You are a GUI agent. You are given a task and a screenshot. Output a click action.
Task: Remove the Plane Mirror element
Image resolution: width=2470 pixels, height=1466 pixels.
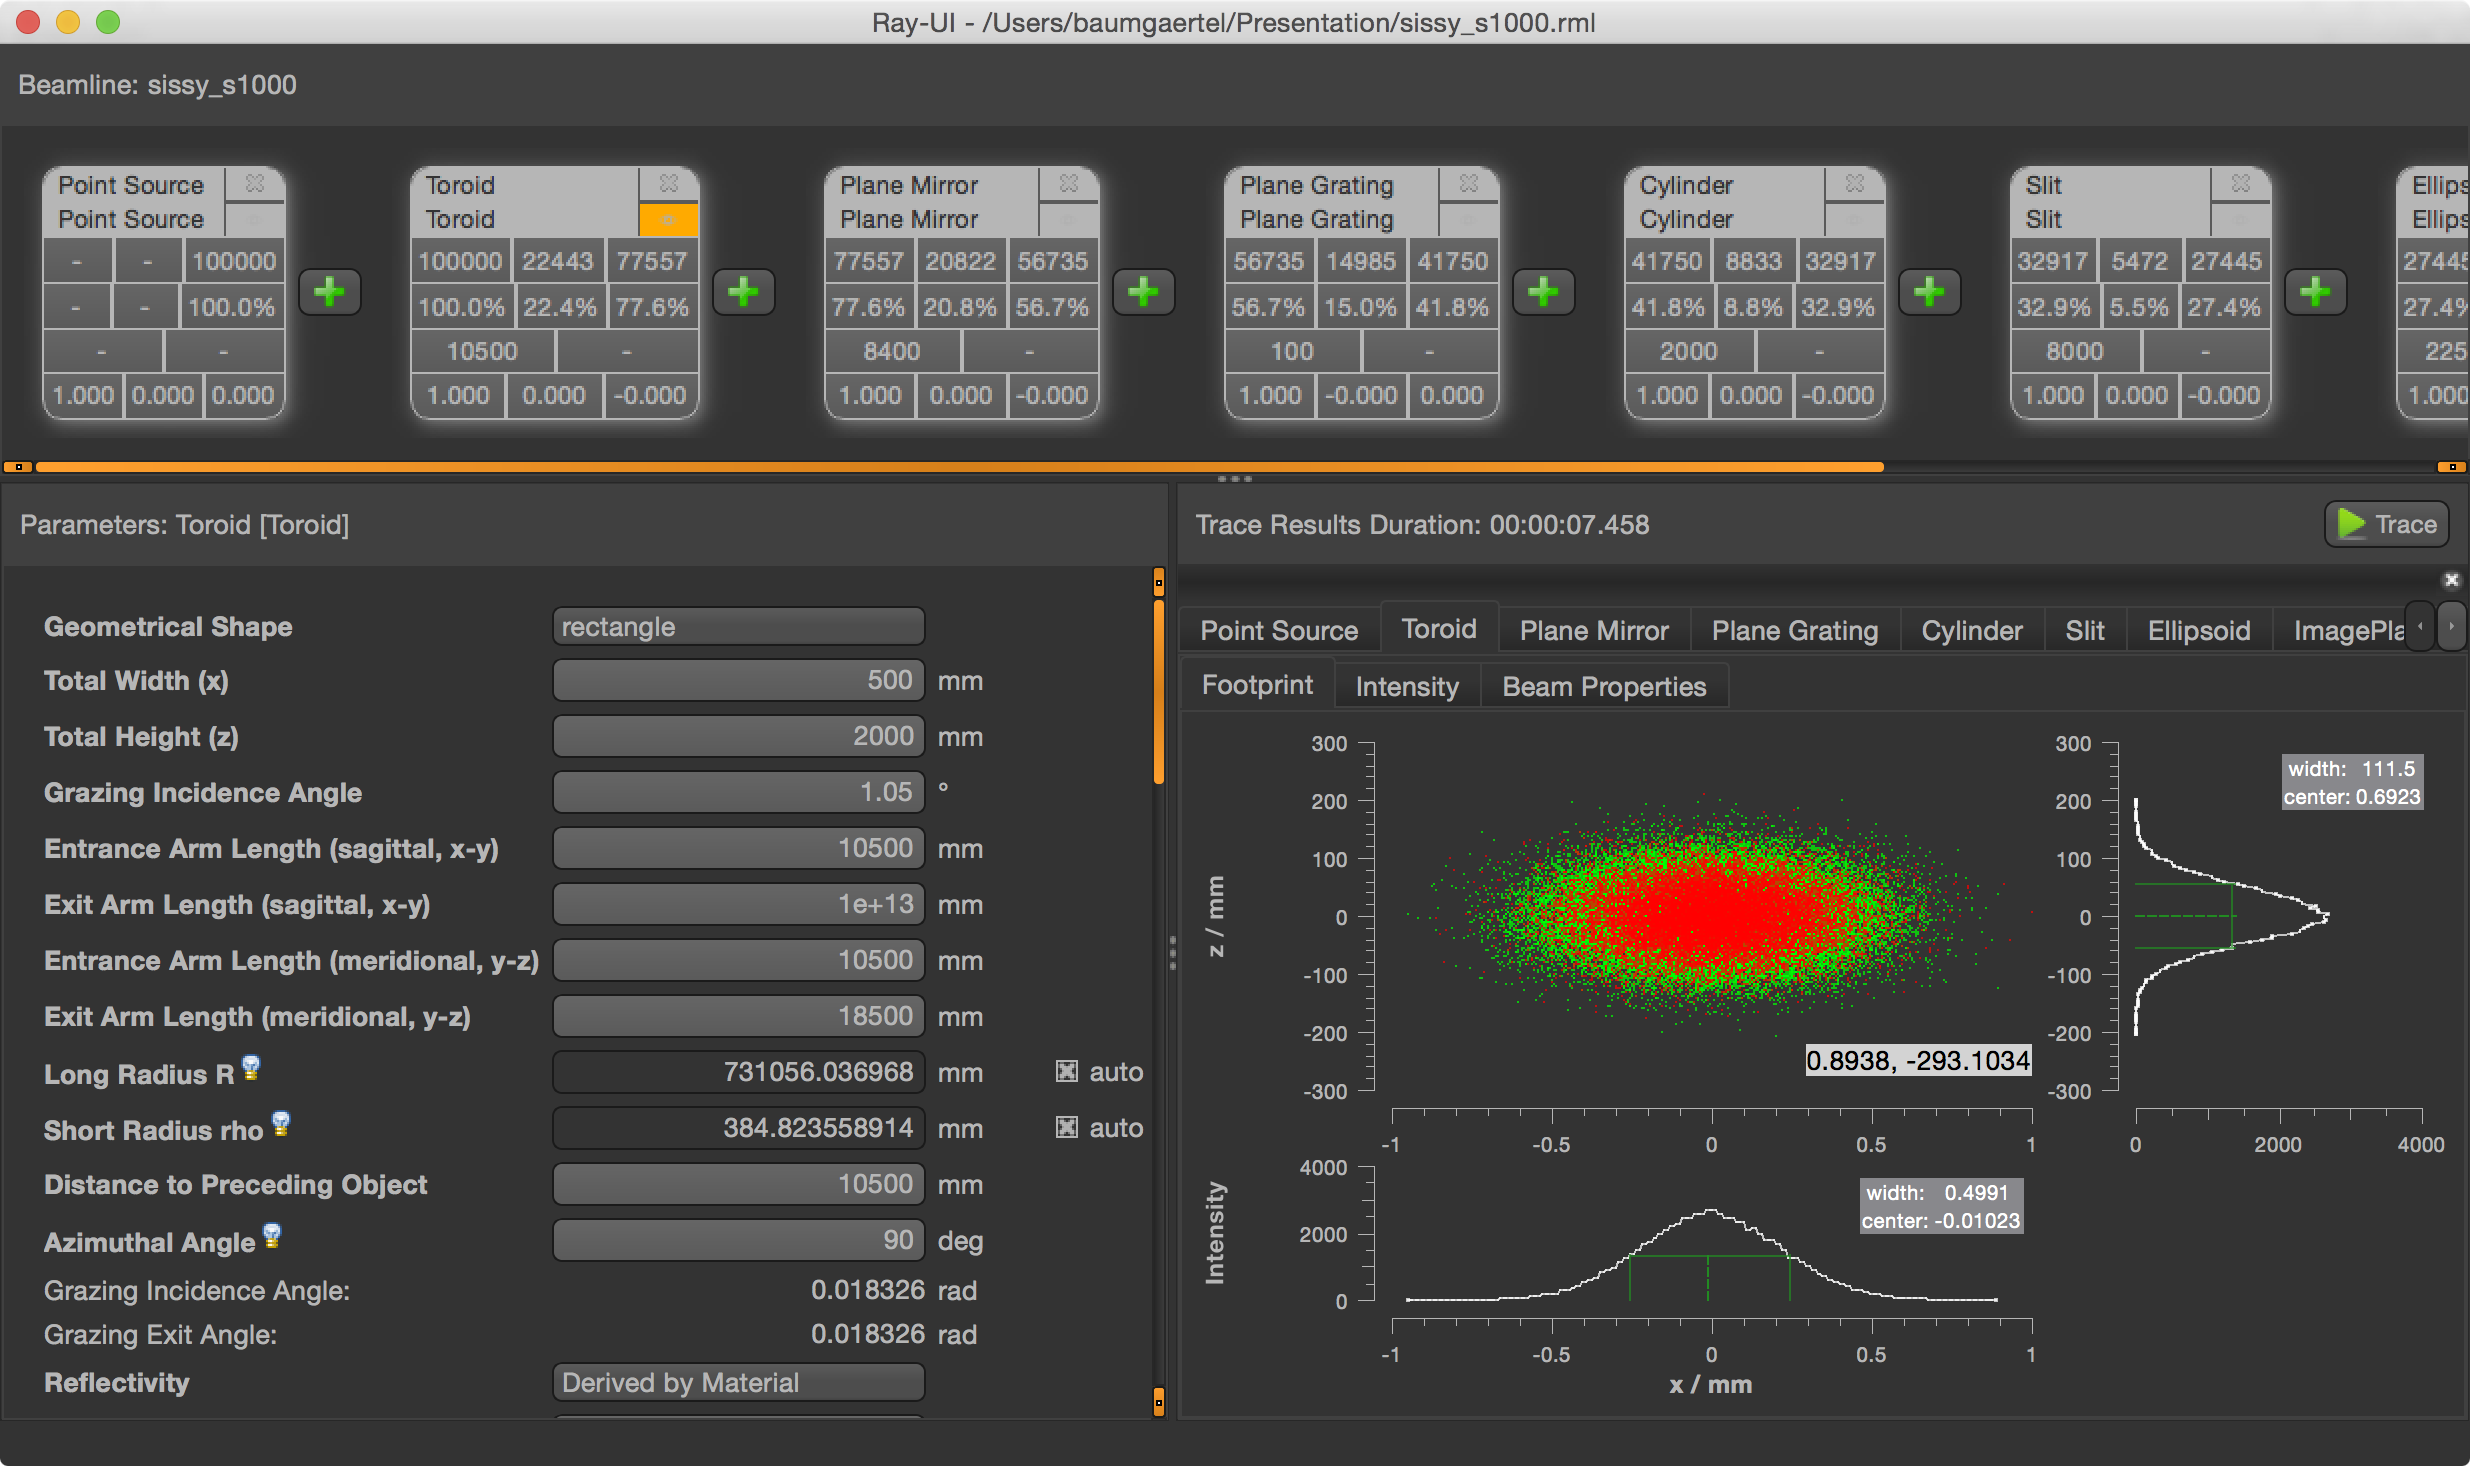click(x=1070, y=183)
